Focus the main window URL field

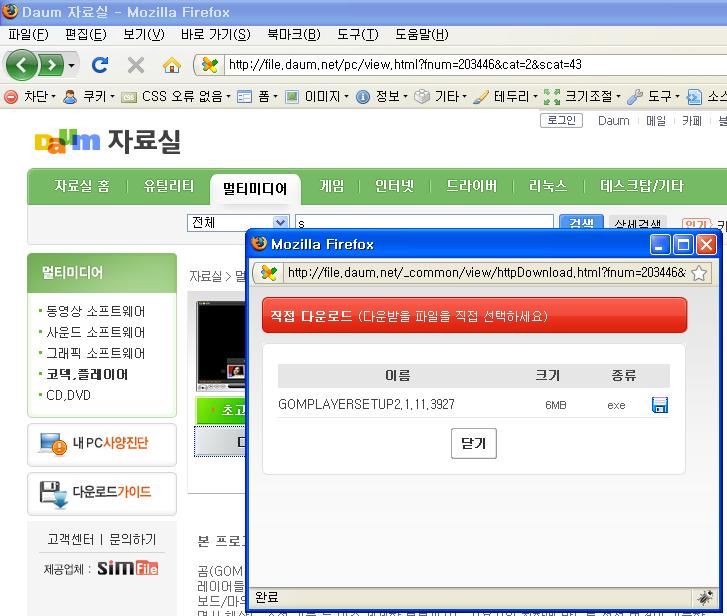(x=475, y=65)
